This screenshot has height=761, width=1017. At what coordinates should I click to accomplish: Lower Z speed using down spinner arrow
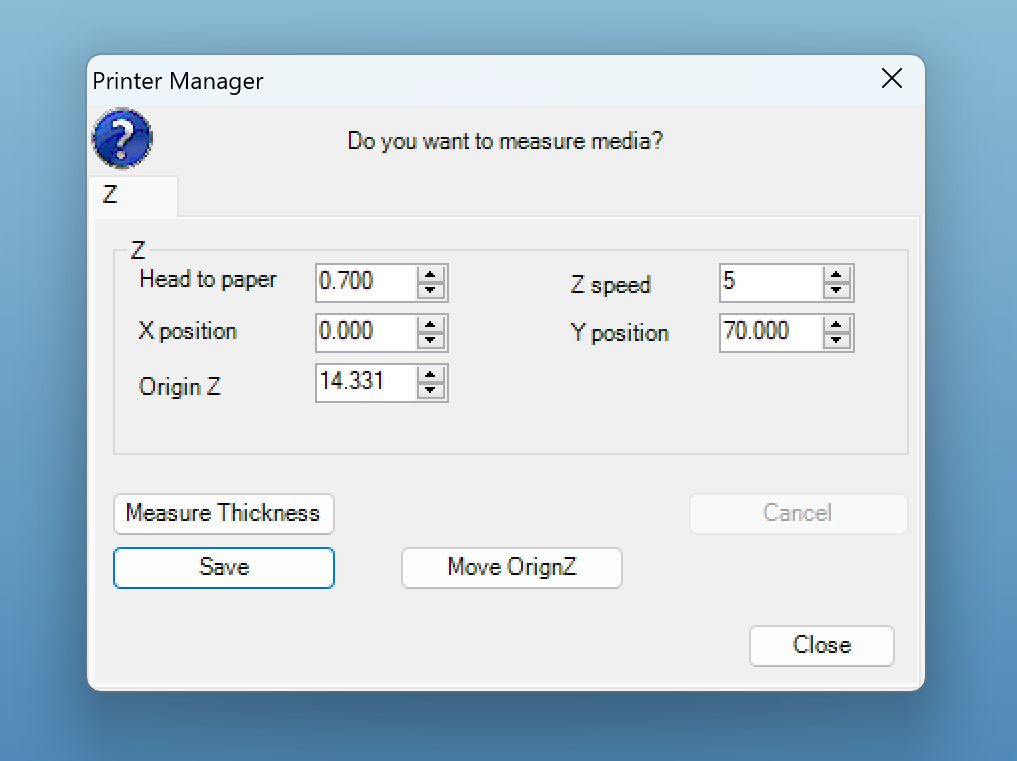836,291
